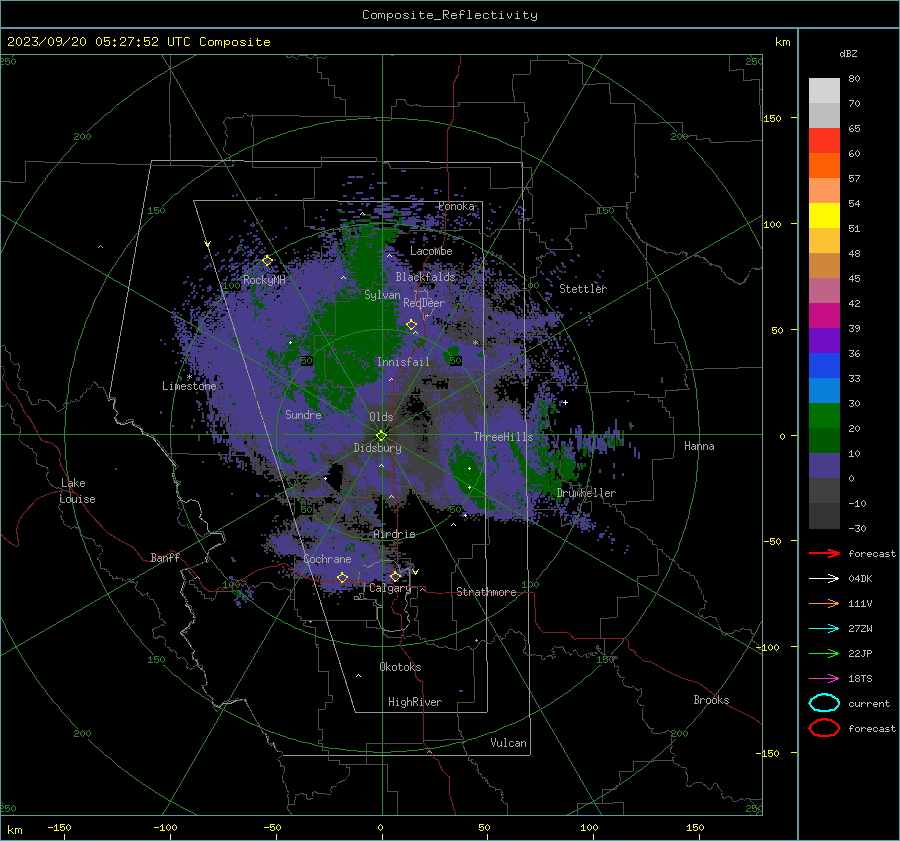Pick the bright green 20-30 dBZ swatch
The width and height of the screenshot is (900, 841).
[824, 416]
